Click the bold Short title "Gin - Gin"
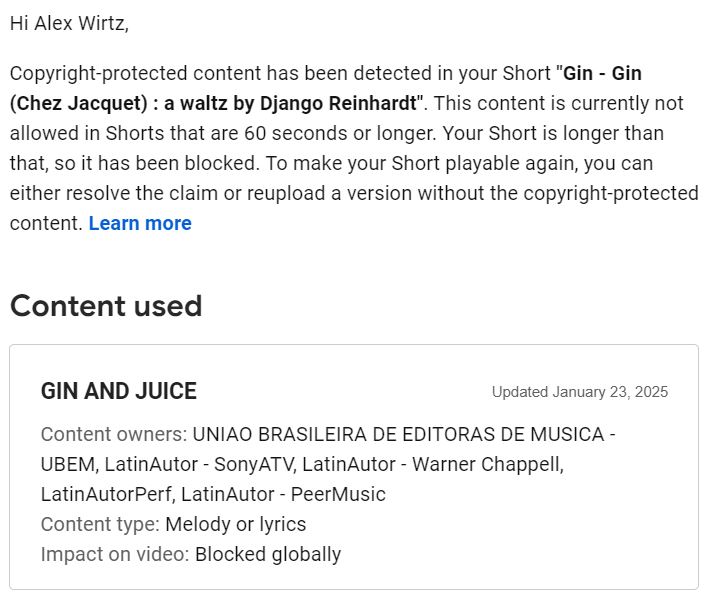Screen dimensions: 722x607 [x=603, y=74]
